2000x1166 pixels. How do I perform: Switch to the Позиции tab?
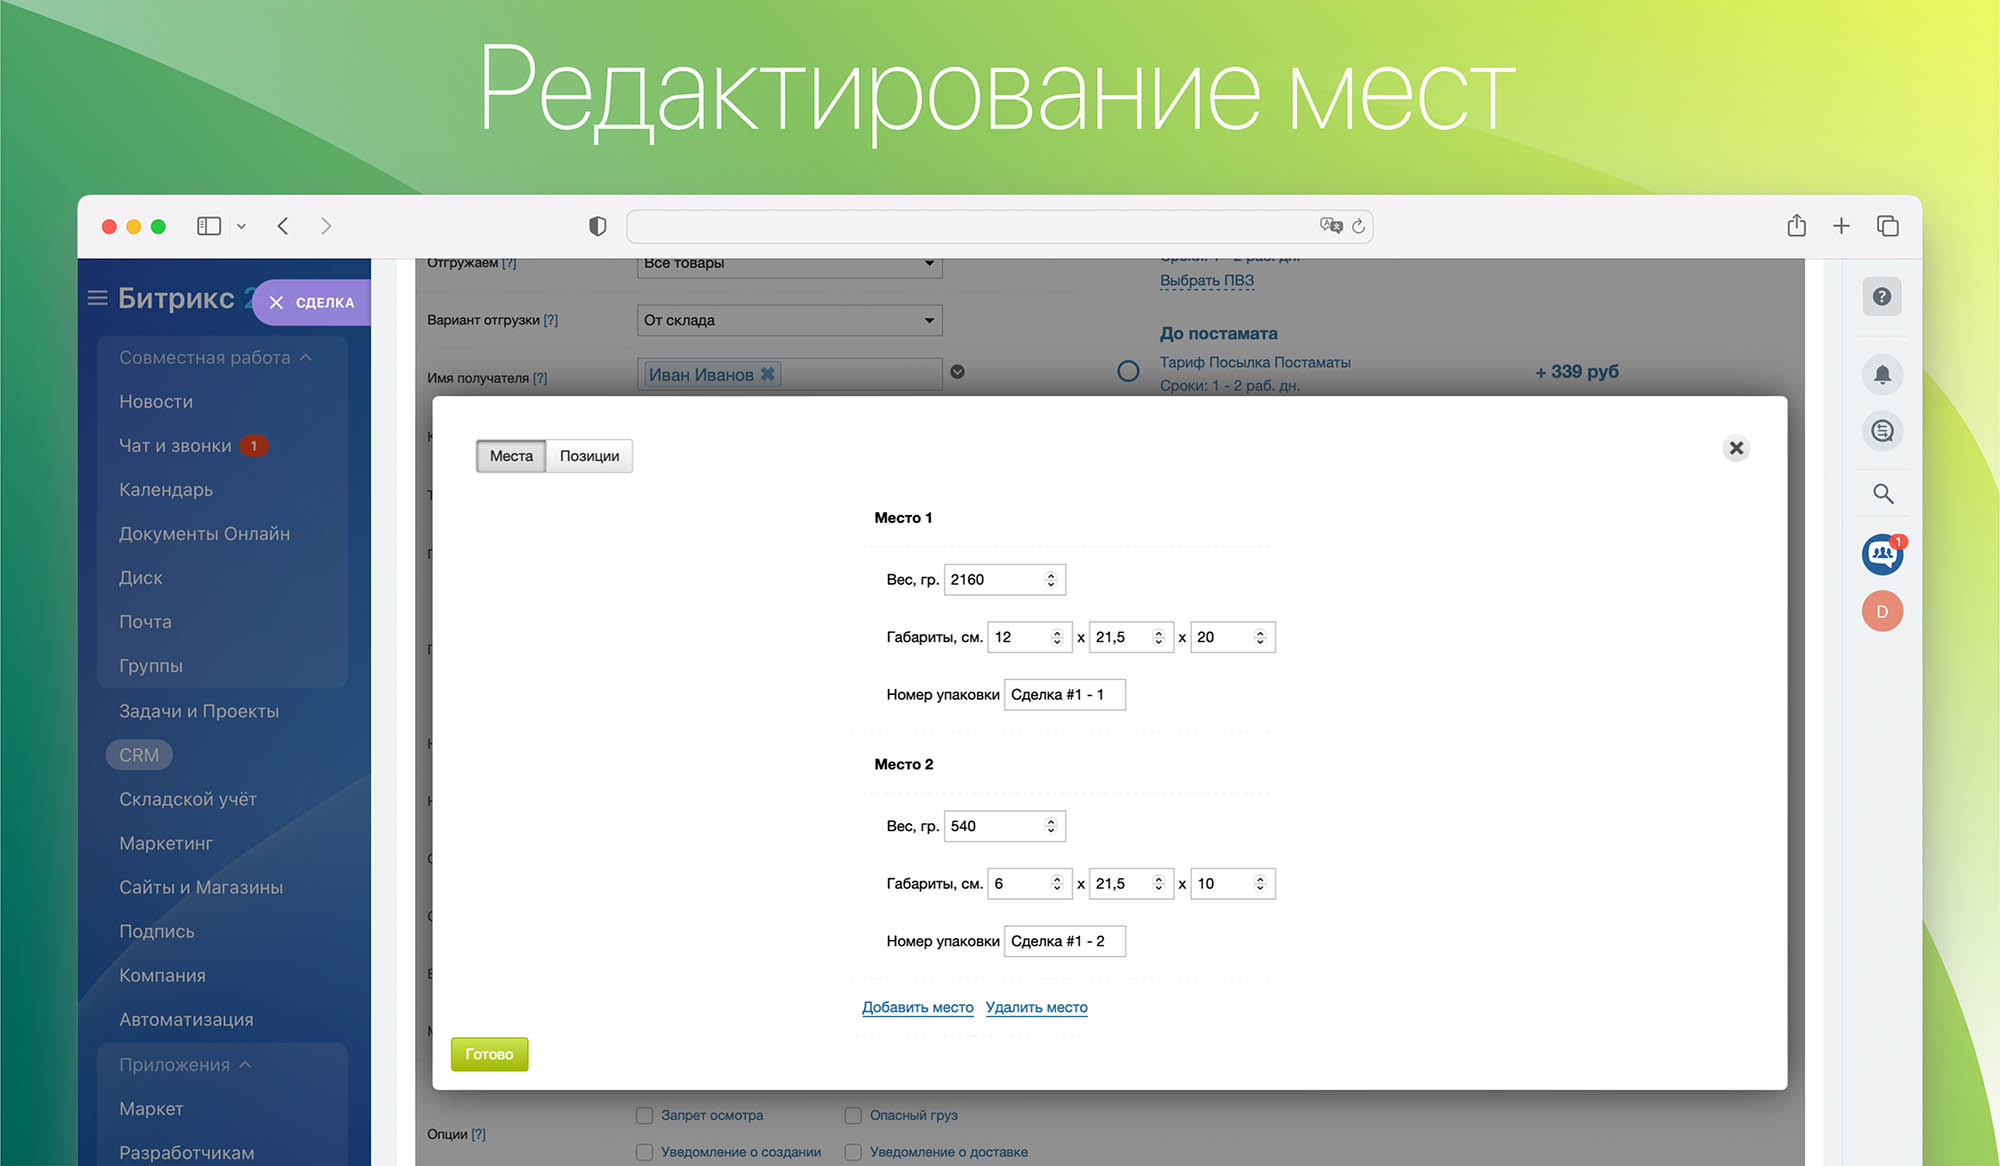click(x=589, y=456)
